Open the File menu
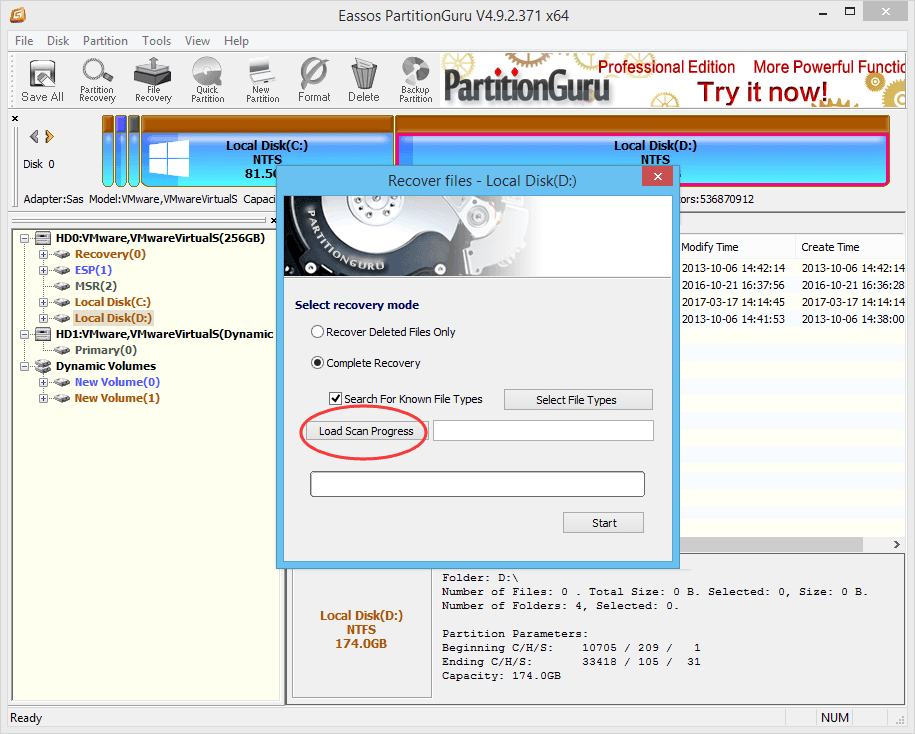Image resolution: width=915 pixels, height=734 pixels. tap(24, 41)
